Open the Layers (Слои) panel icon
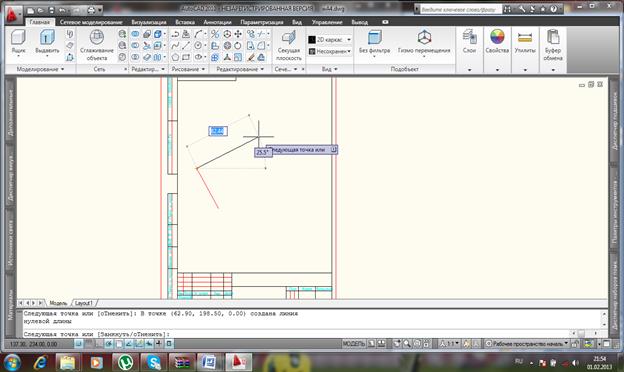 (470, 41)
